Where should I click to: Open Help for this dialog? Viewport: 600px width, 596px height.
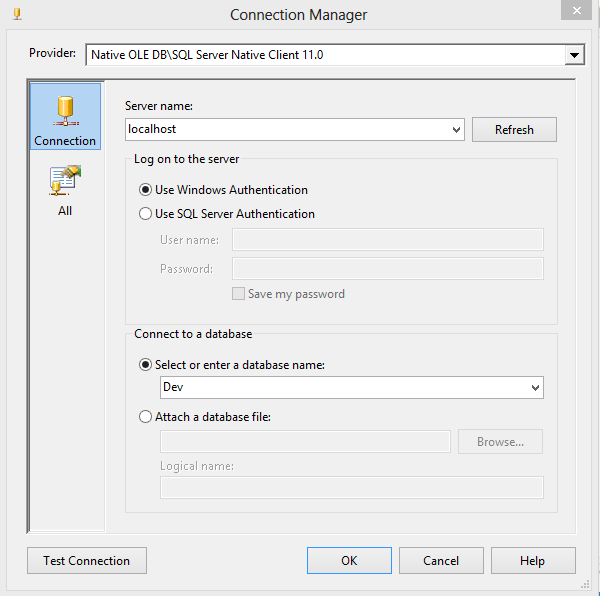(x=533, y=560)
